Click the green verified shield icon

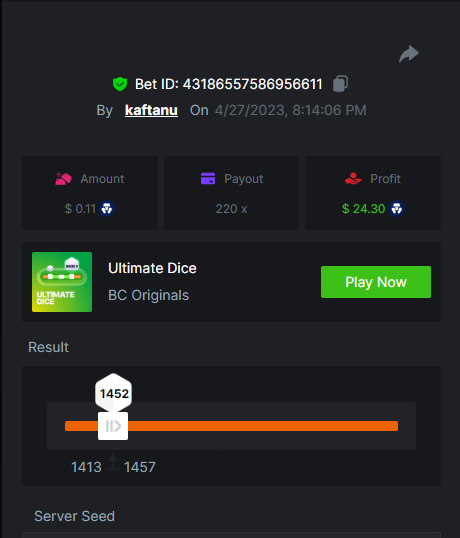point(120,84)
